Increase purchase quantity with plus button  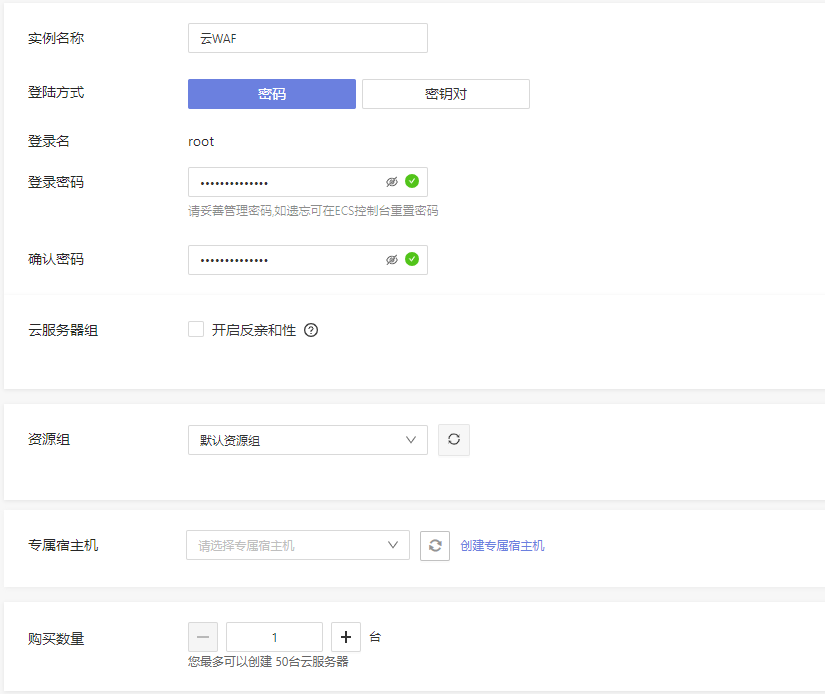346,637
